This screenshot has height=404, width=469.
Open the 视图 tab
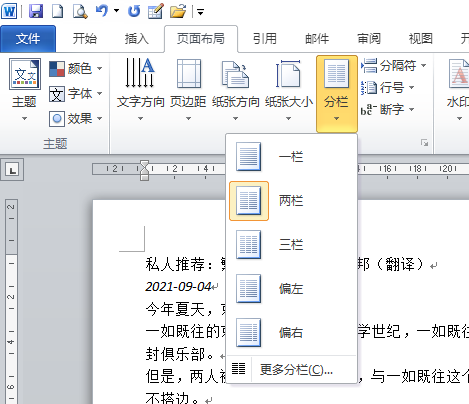click(421, 39)
